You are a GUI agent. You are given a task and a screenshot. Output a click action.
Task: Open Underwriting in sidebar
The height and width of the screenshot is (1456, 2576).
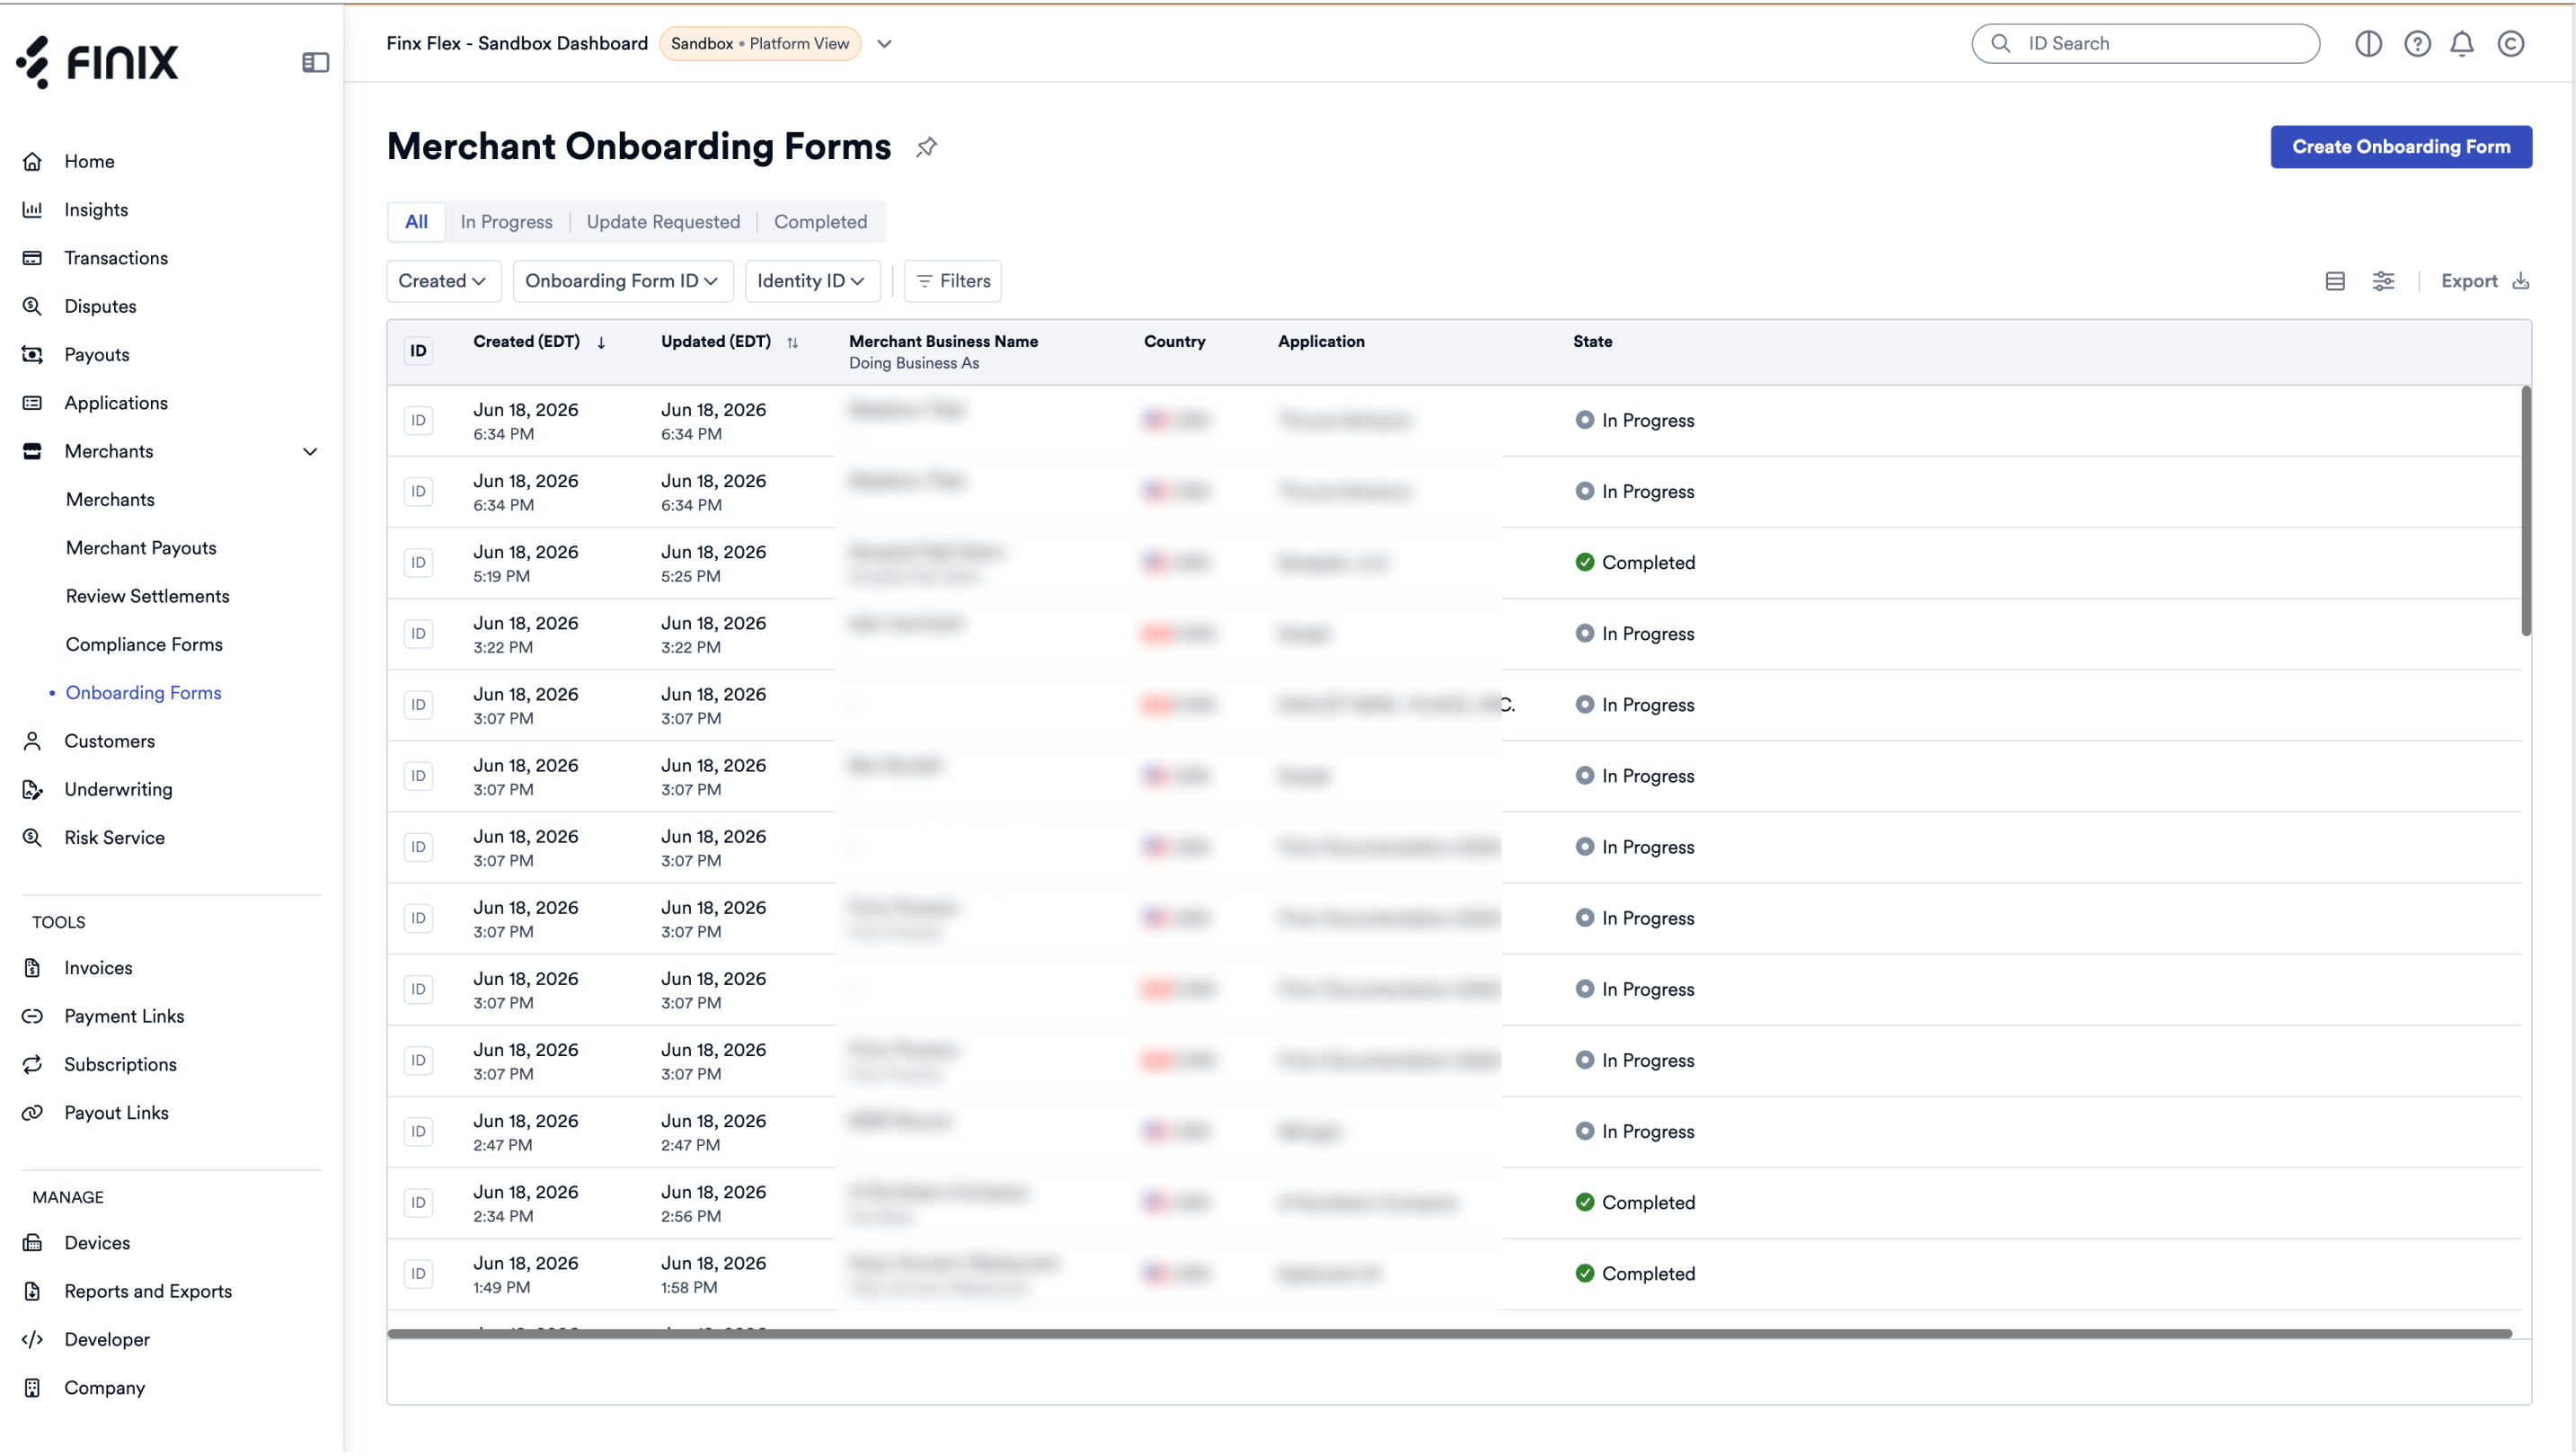(118, 790)
